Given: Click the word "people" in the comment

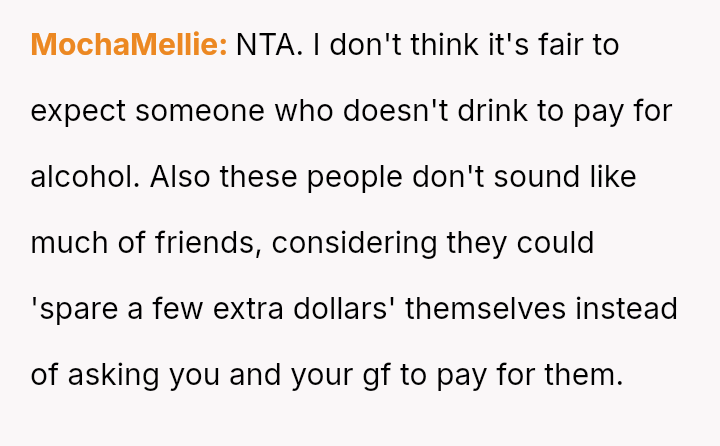Looking at the screenshot, I should click(x=348, y=177).
